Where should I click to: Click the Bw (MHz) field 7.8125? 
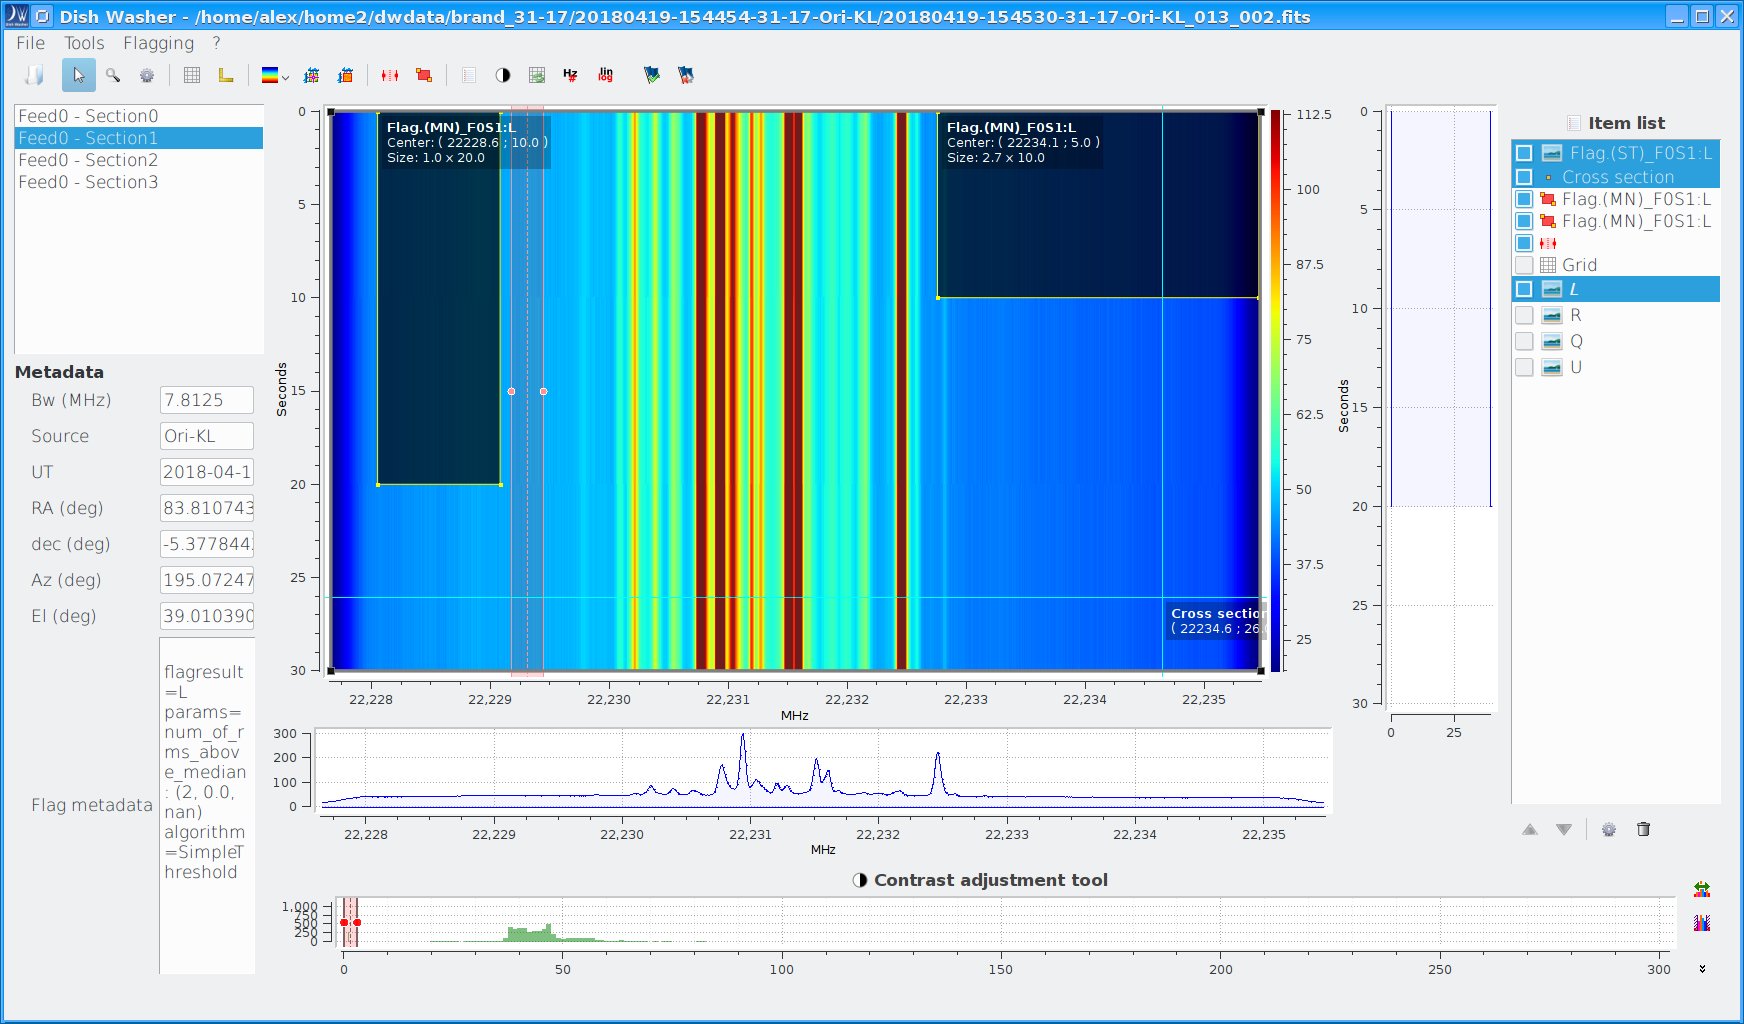pos(207,400)
